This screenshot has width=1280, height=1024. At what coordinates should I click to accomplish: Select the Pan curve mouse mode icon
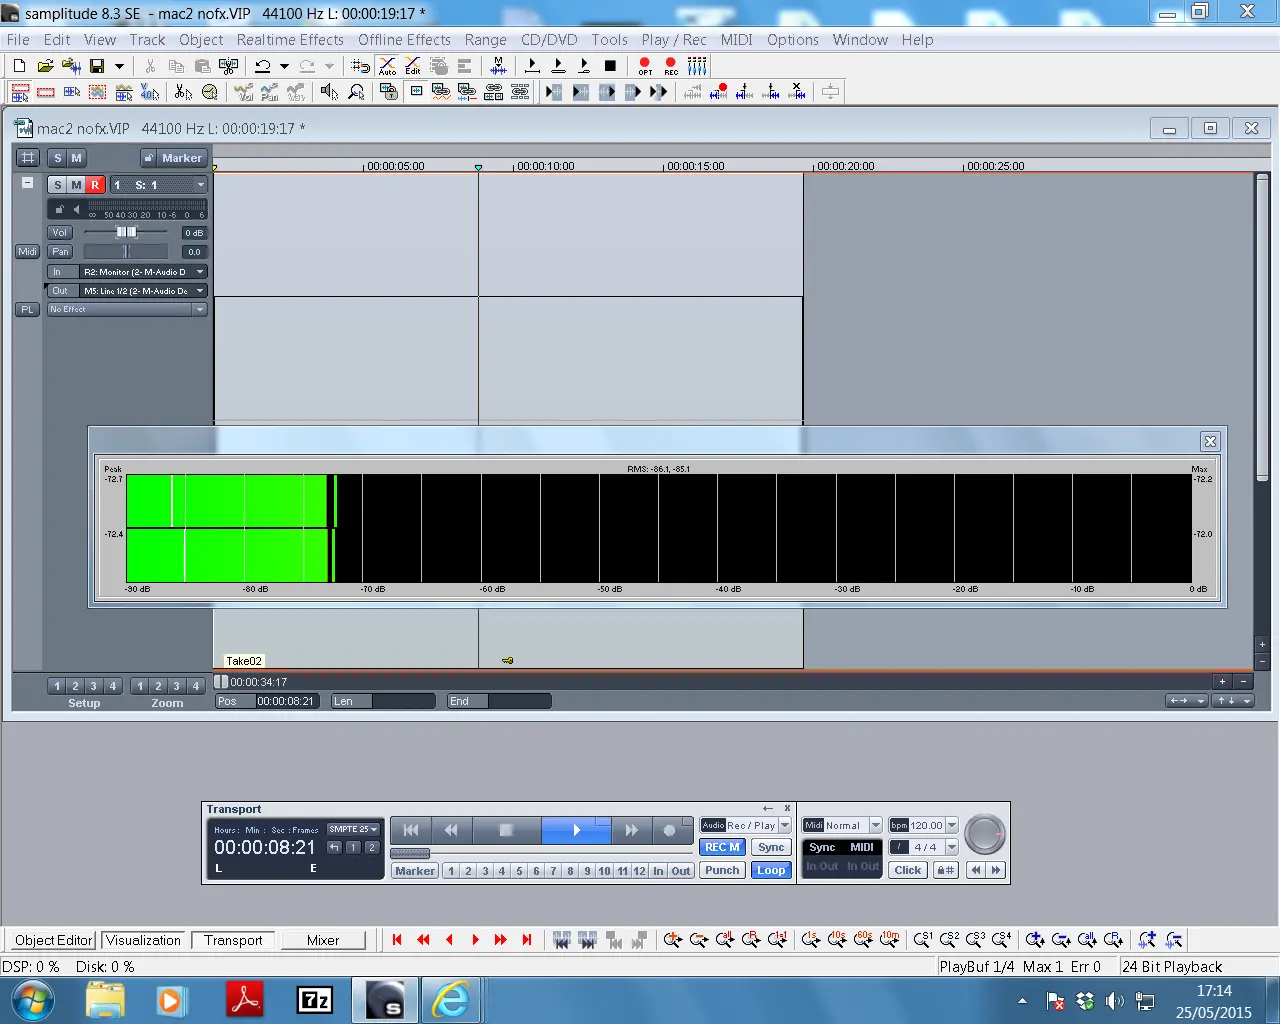[270, 92]
